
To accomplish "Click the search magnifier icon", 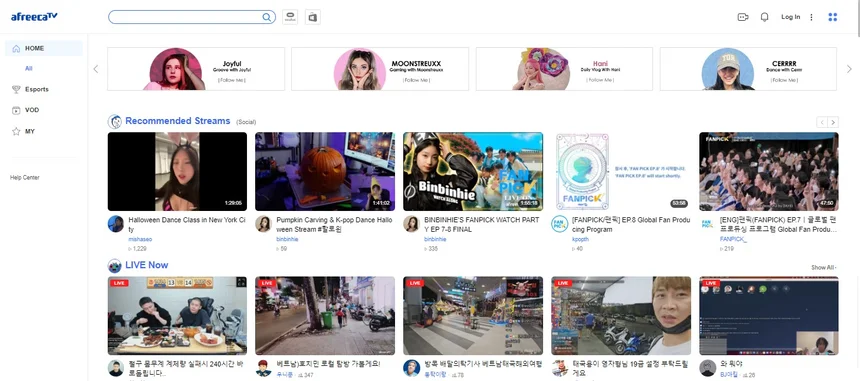I will [267, 17].
